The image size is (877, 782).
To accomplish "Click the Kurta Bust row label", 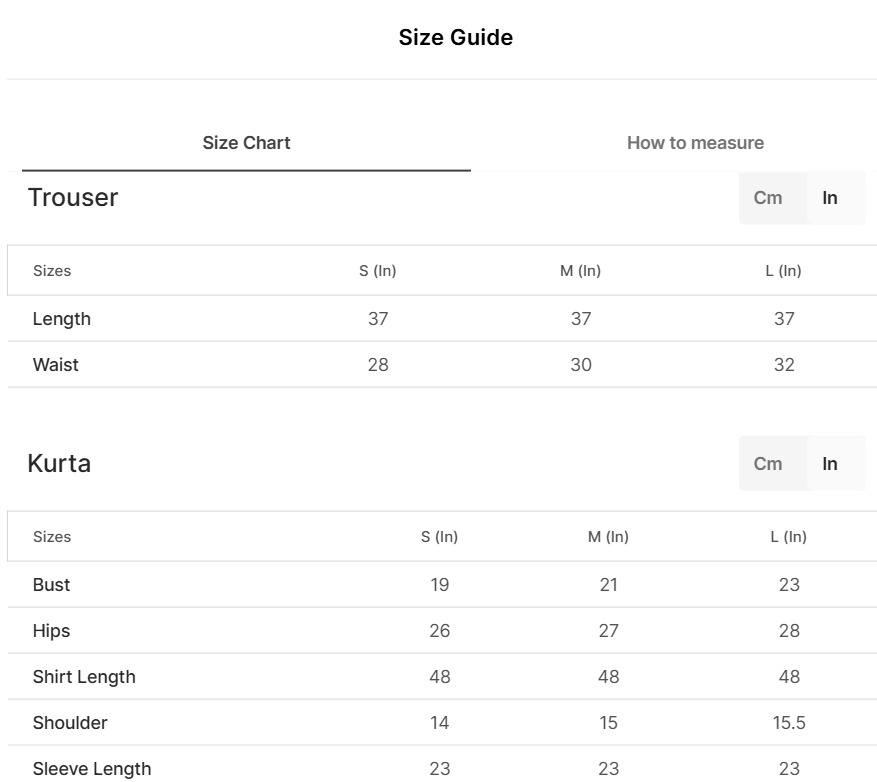I will (52, 585).
